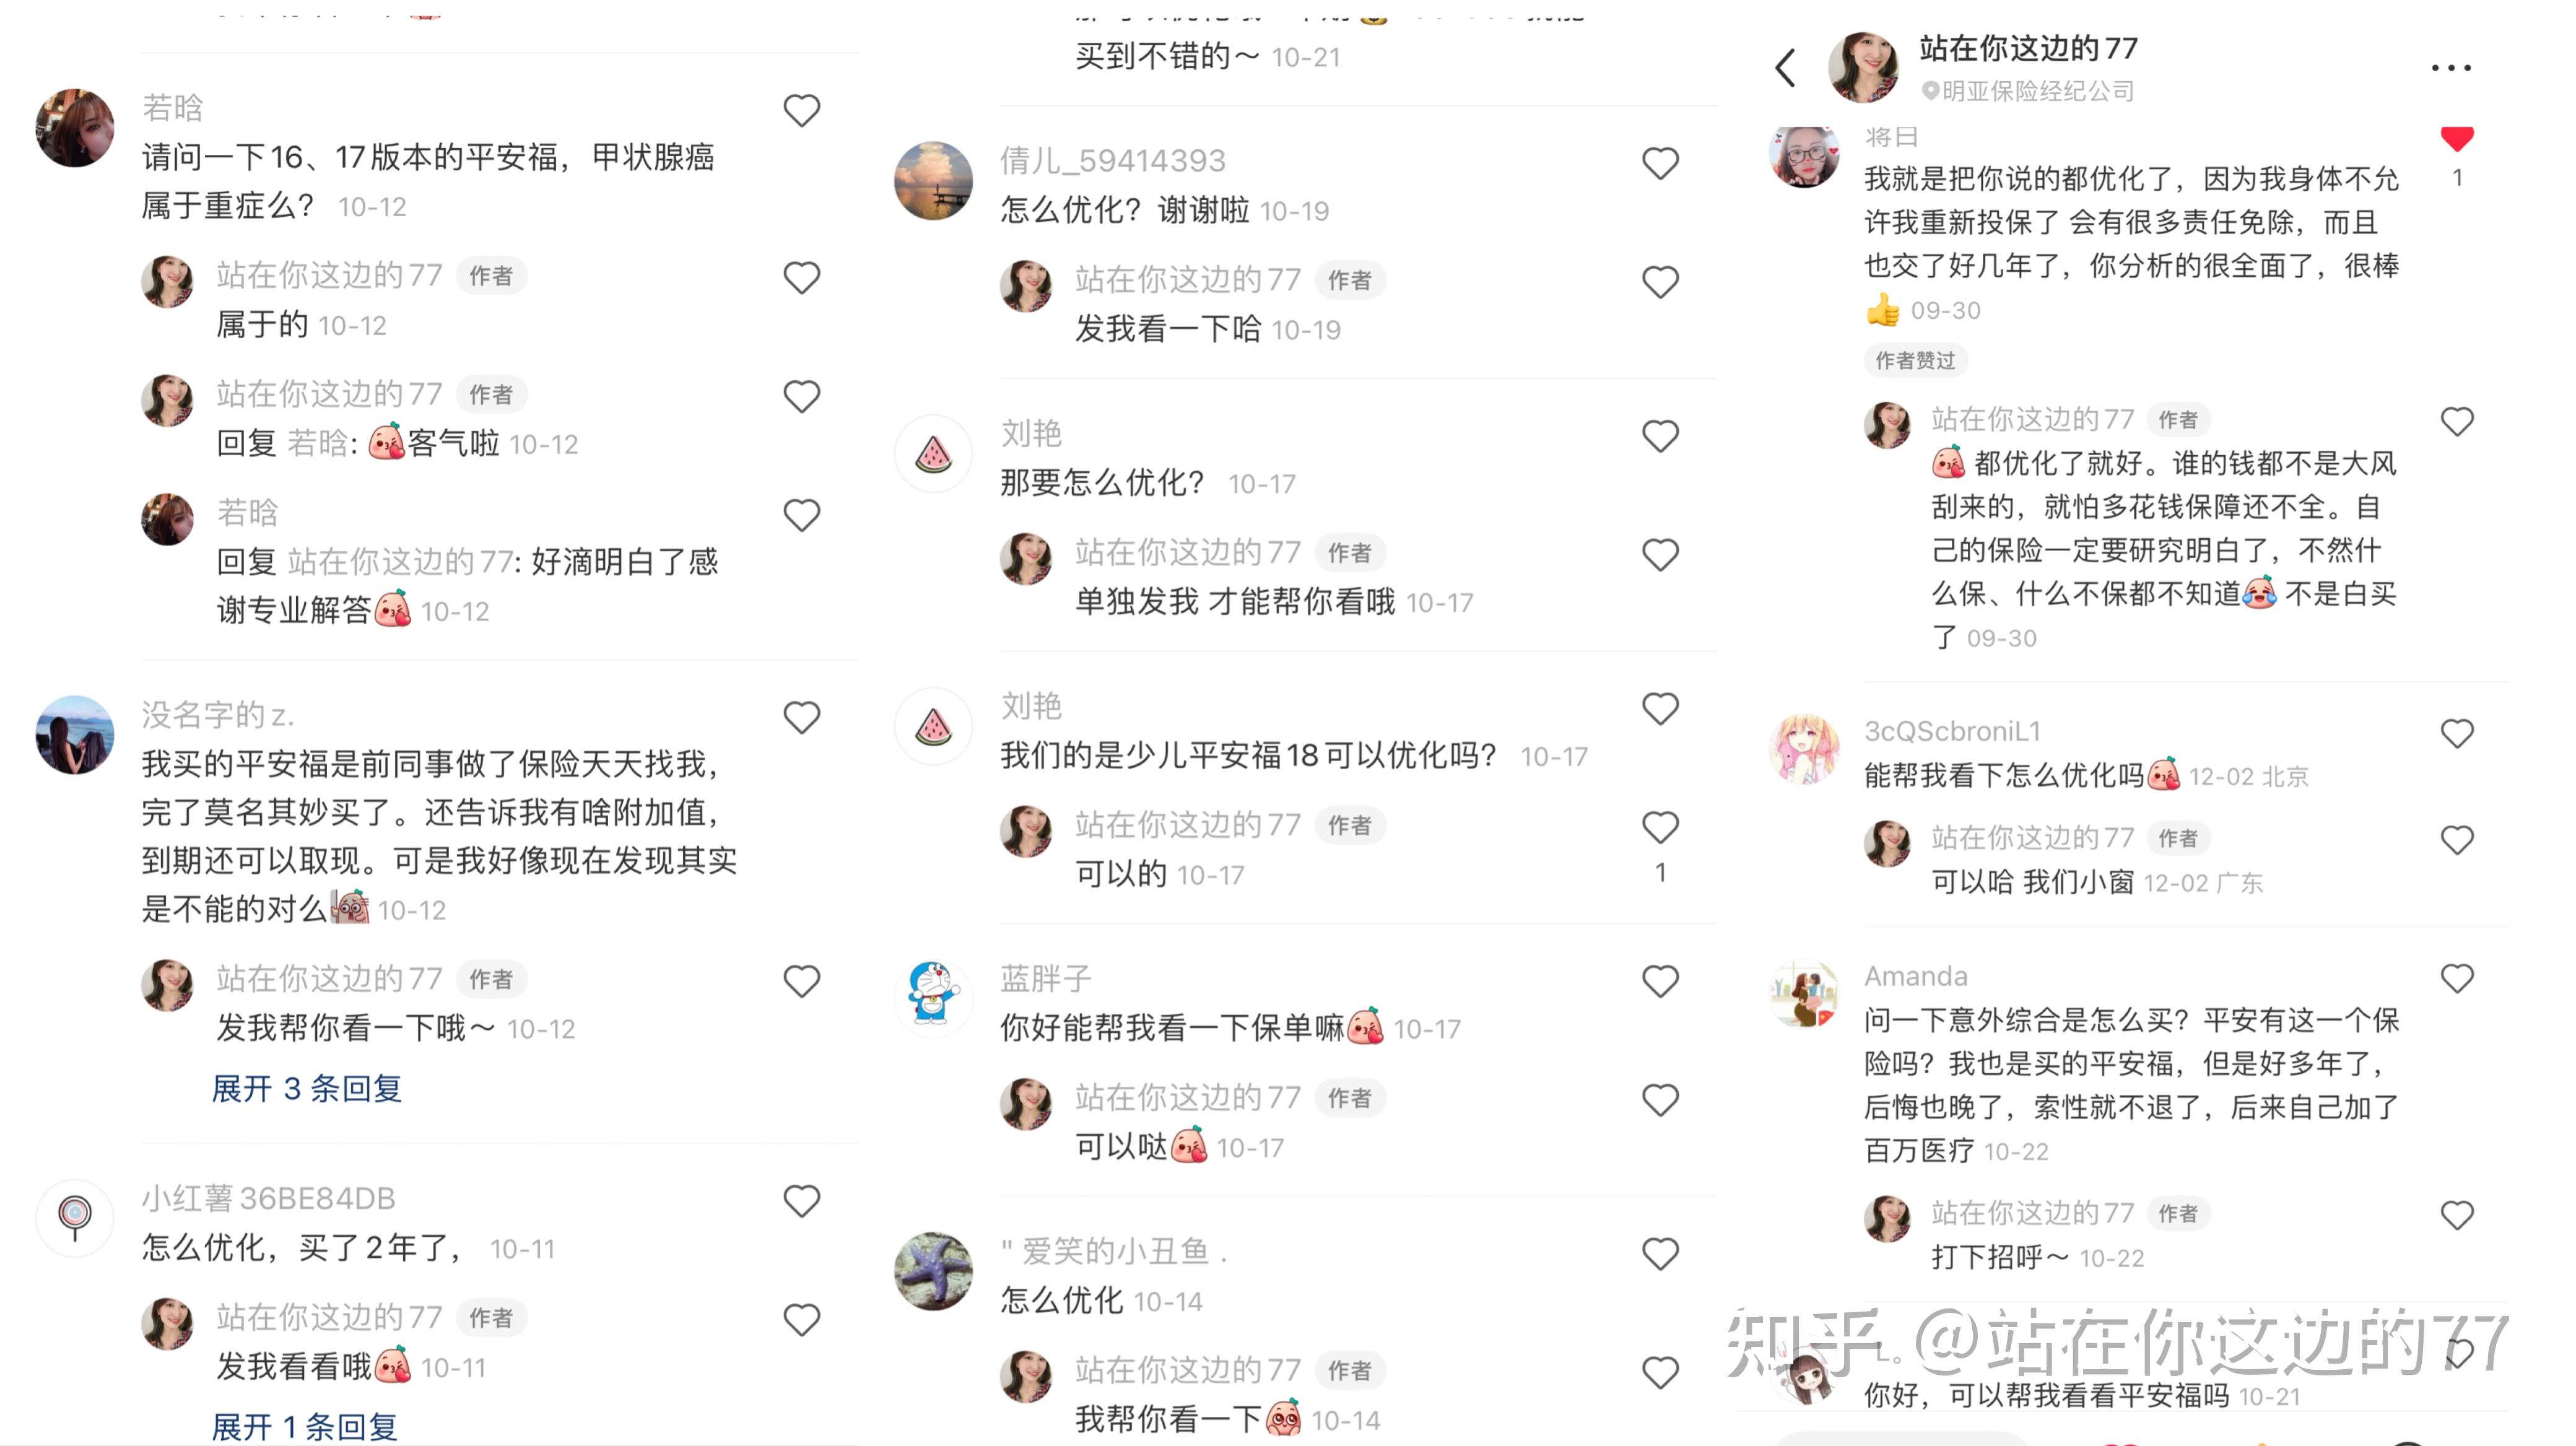2576x1446 pixels.
Task: Unlike the red heart on 将日's comment
Action: tap(2457, 139)
